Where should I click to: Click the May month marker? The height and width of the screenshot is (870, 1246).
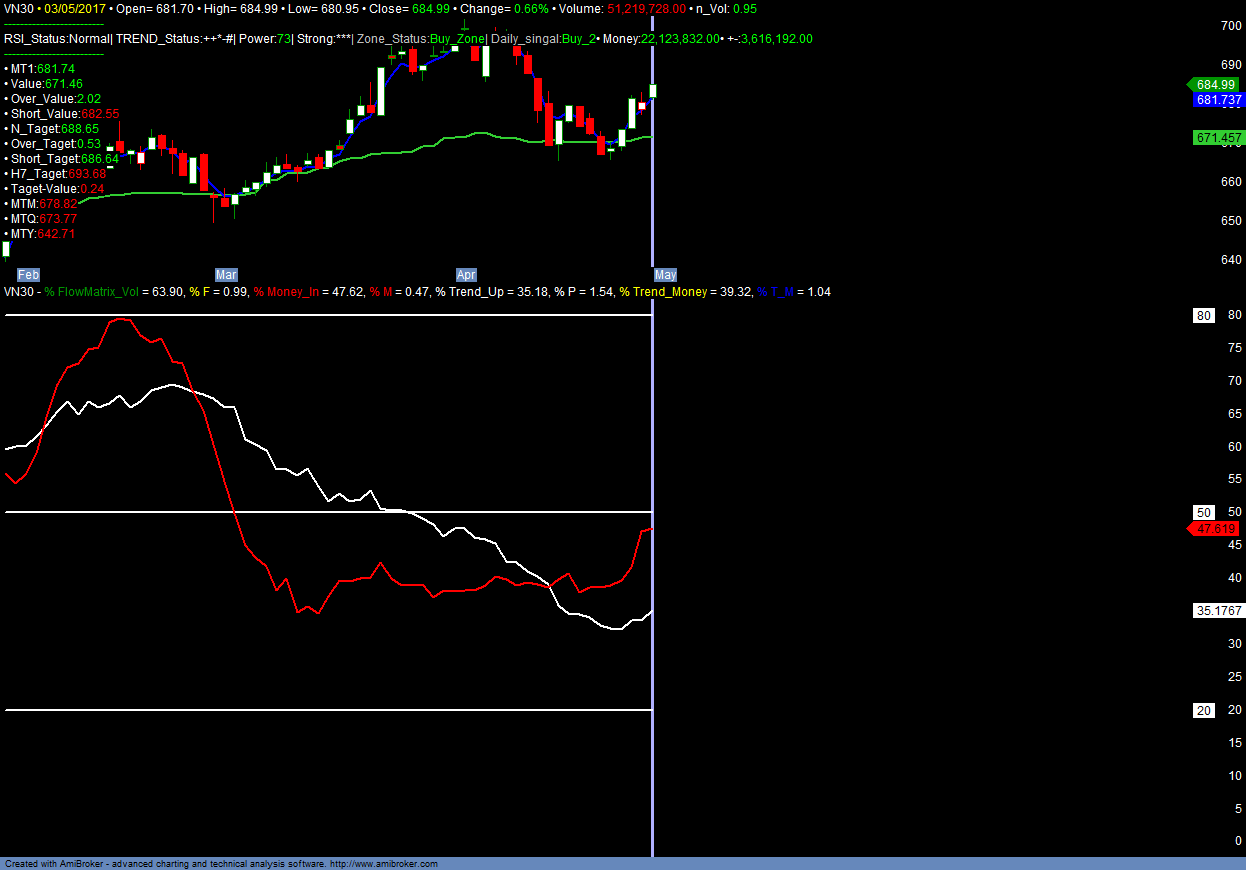click(665, 274)
